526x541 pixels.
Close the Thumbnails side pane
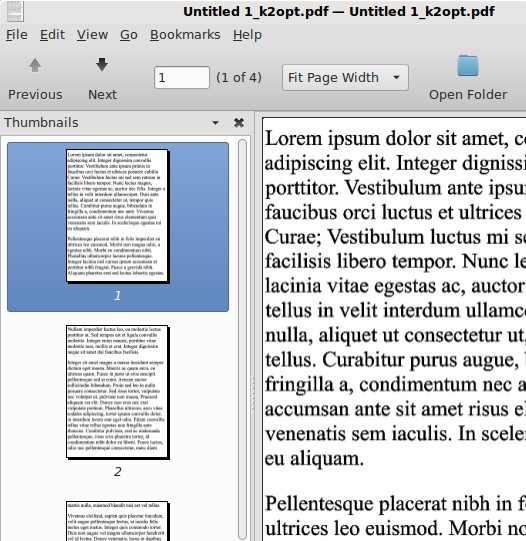[239, 122]
